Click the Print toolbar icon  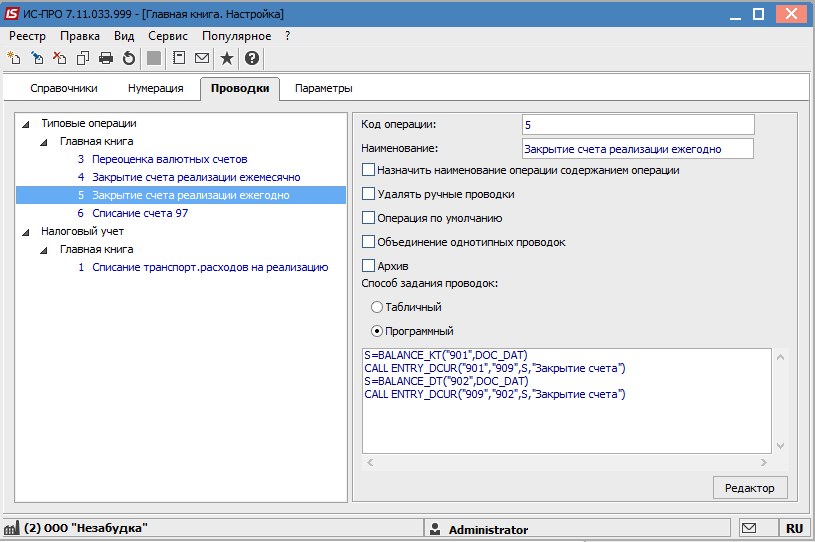(x=106, y=58)
